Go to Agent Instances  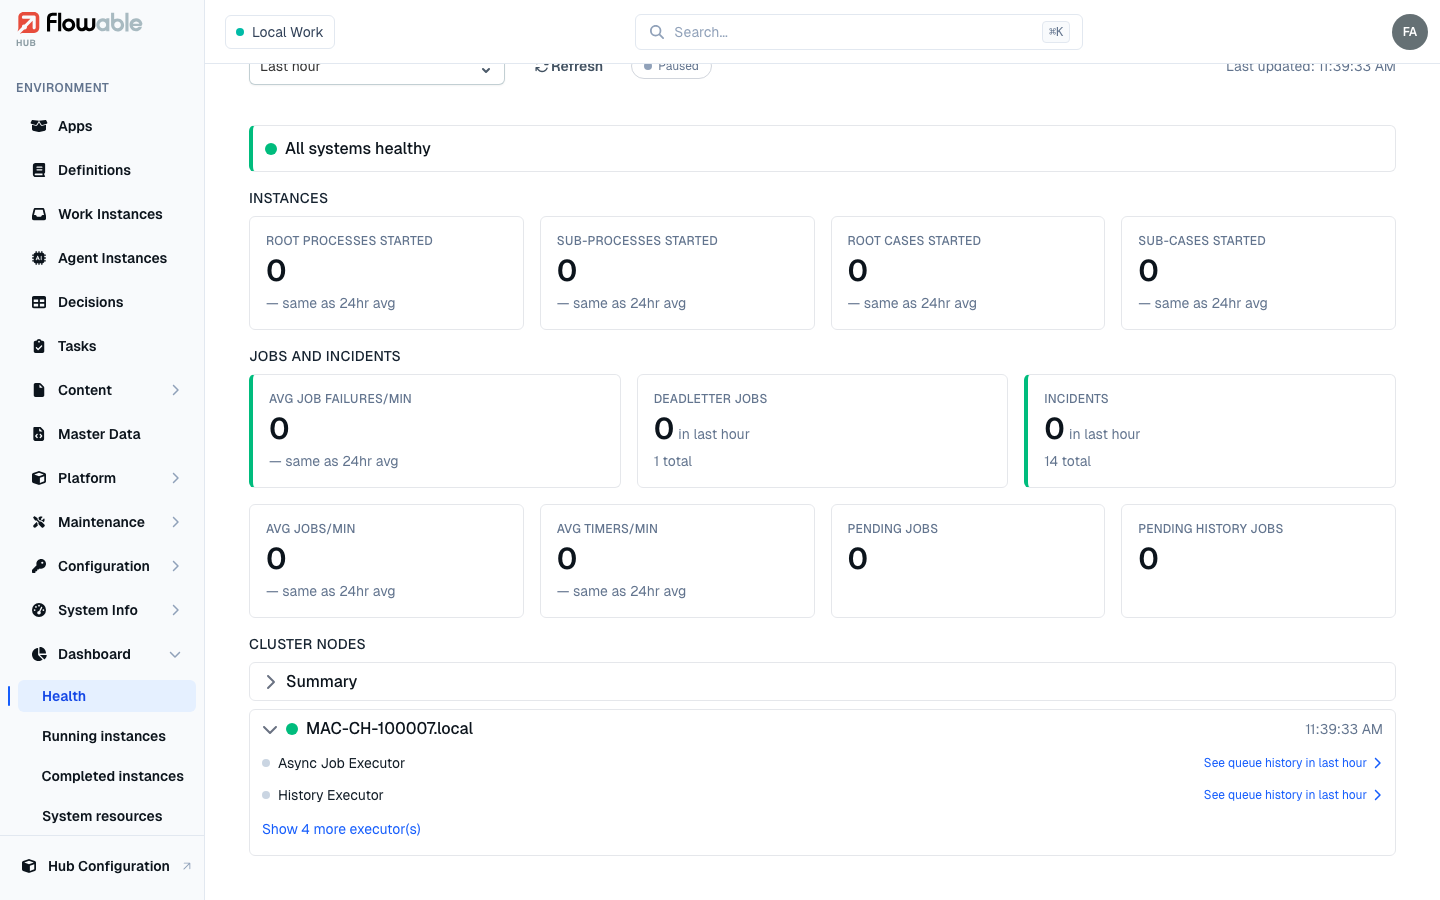point(112,258)
